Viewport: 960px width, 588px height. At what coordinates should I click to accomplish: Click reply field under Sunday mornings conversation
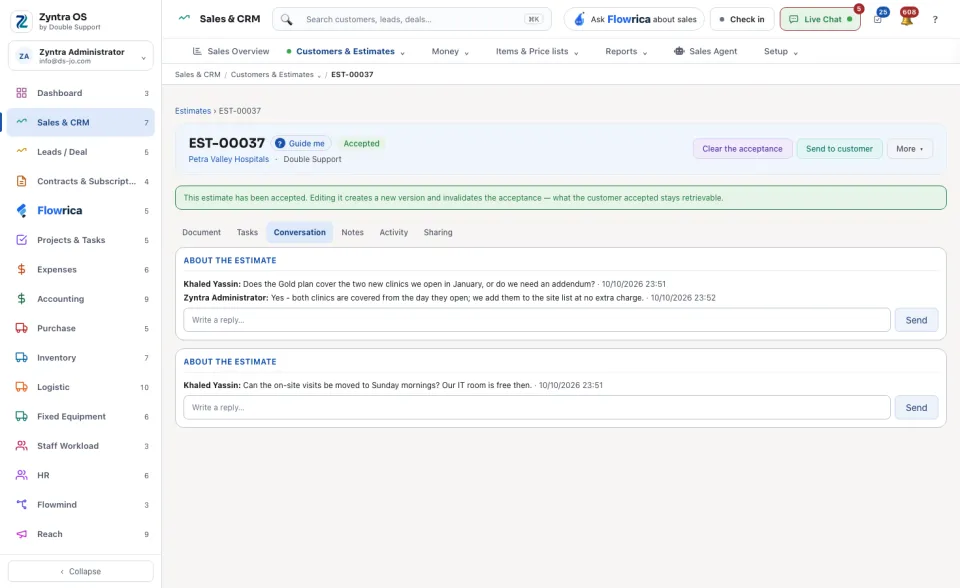click(536, 408)
